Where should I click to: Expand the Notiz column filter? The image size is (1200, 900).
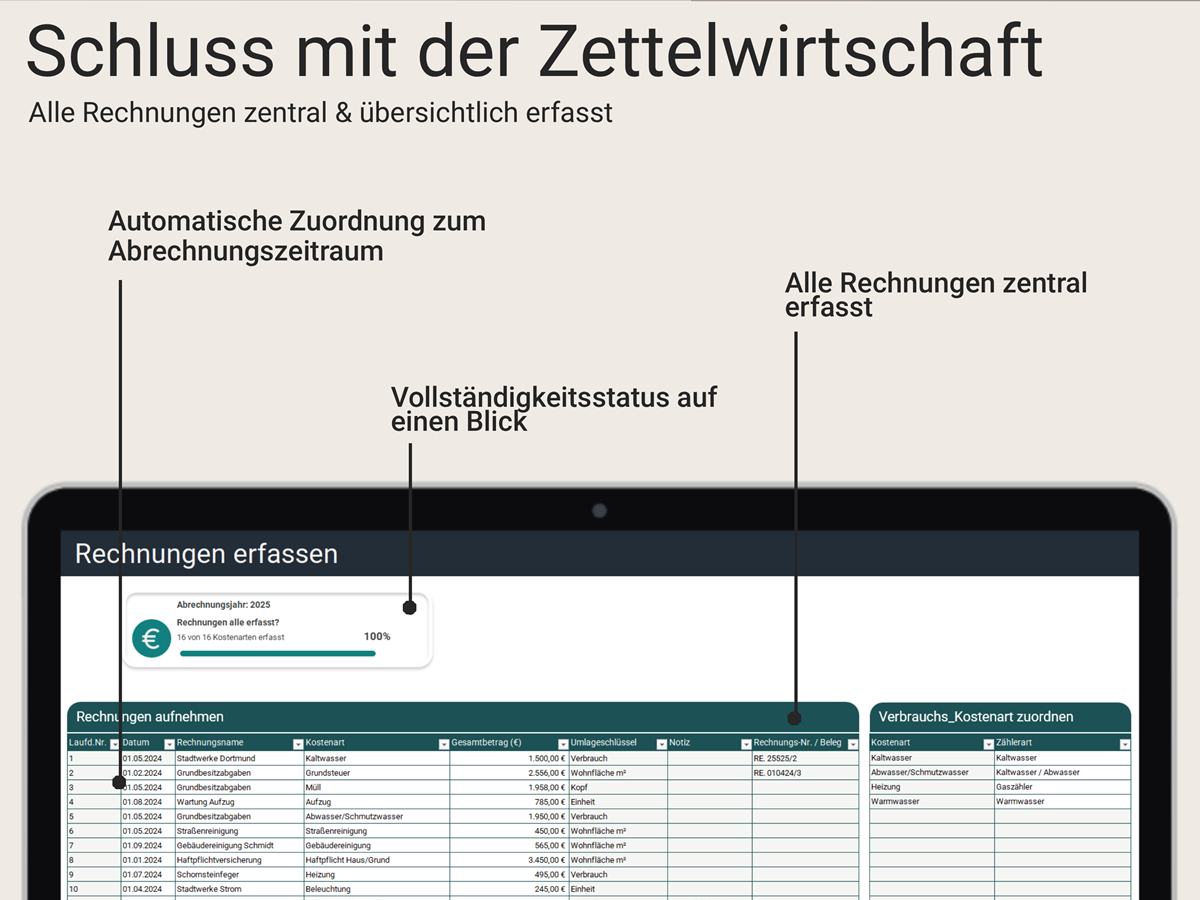(746, 744)
